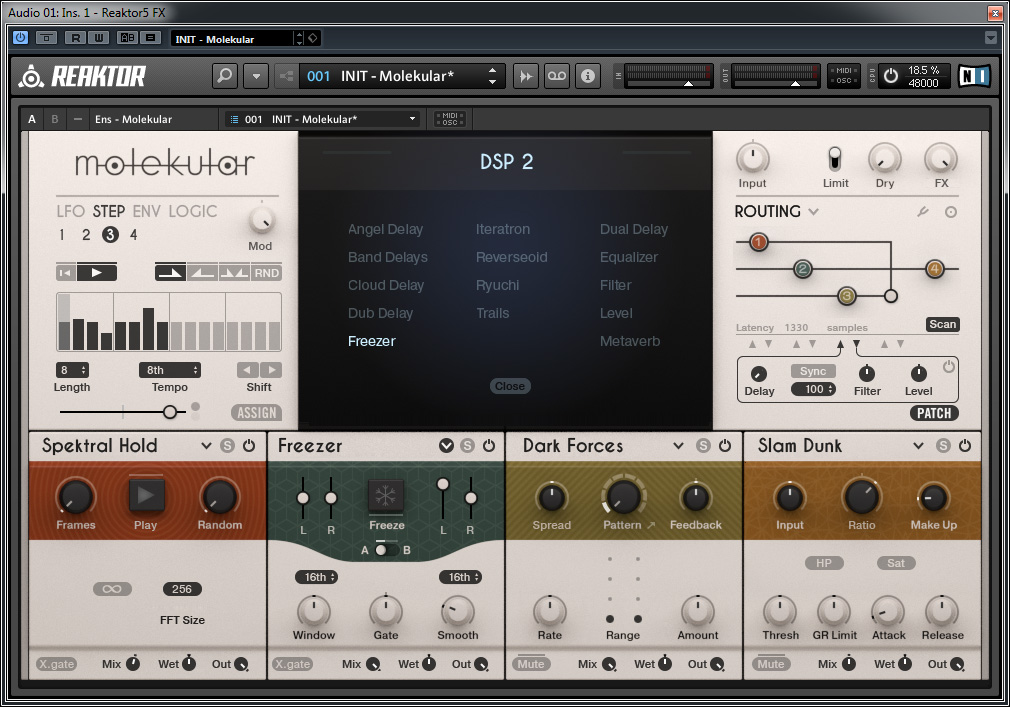Click the FX level knob

tap(940, 158)
